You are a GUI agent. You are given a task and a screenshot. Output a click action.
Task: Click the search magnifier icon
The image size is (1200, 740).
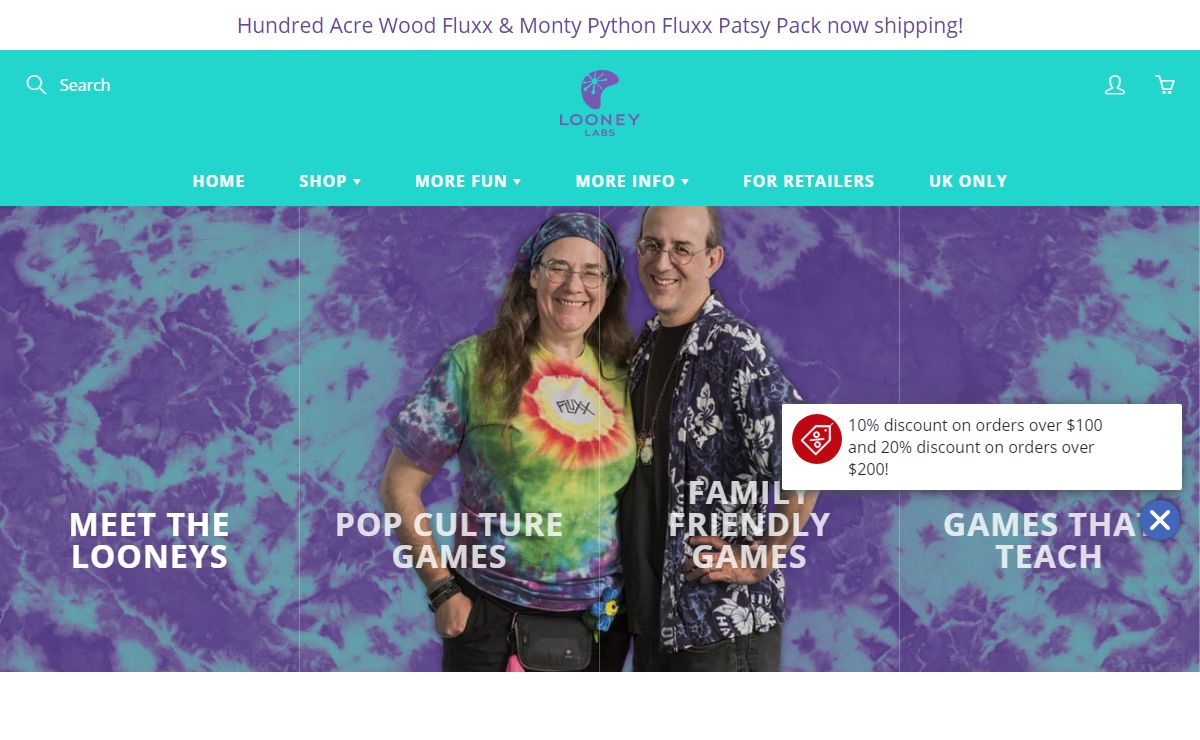pos(36,85)
